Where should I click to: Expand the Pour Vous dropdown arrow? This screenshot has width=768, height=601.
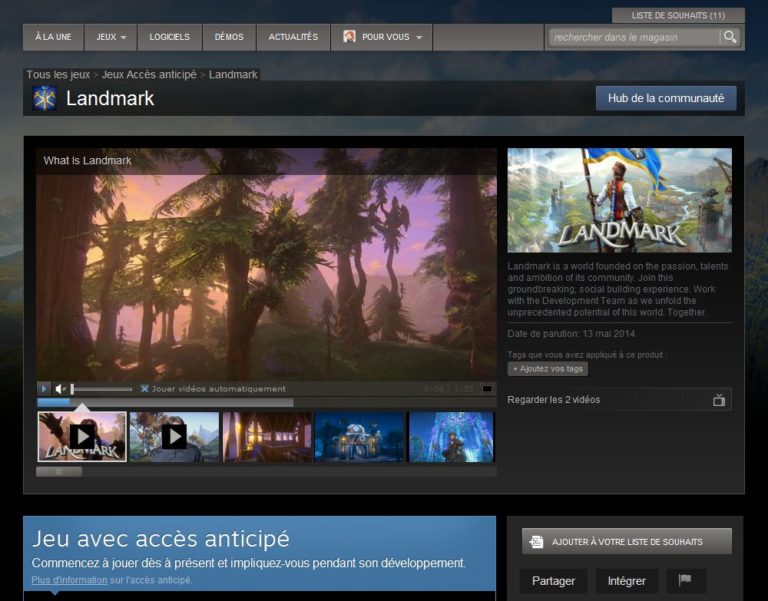419,37
